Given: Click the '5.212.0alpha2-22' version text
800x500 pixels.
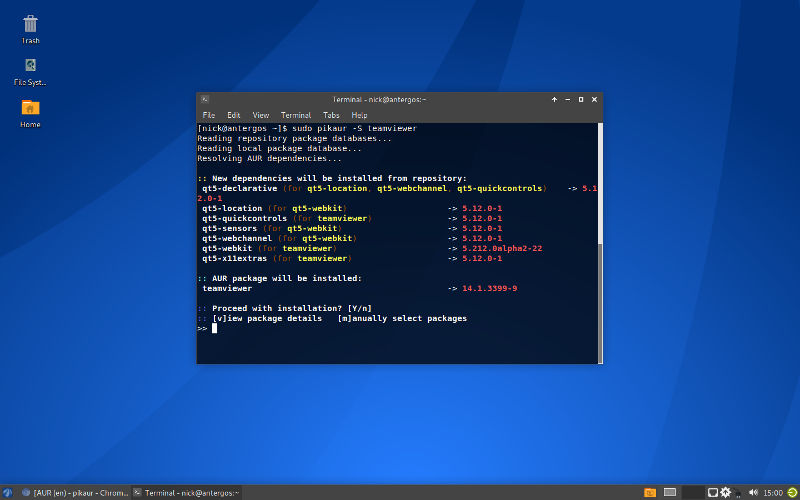Looking at the screenshot, I should point(502,248).
